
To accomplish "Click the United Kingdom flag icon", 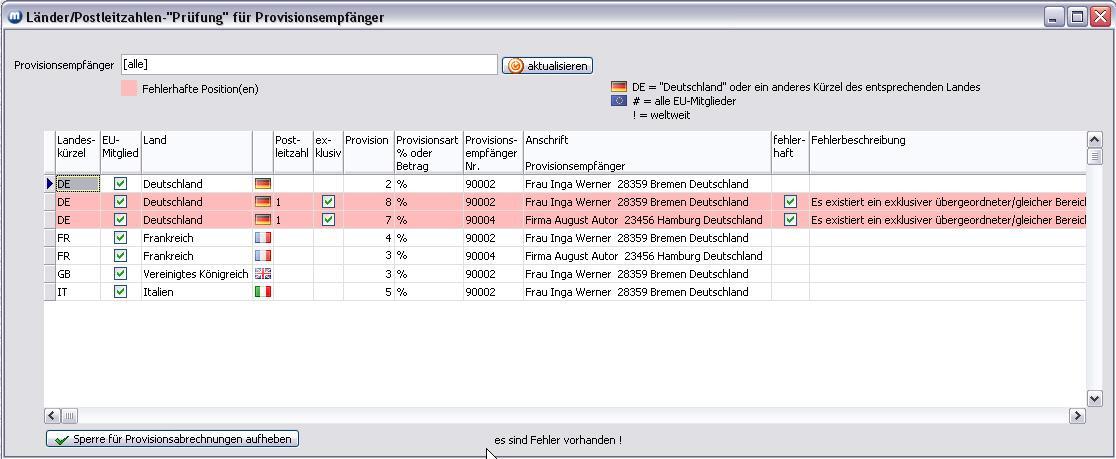I will point(263,274).
